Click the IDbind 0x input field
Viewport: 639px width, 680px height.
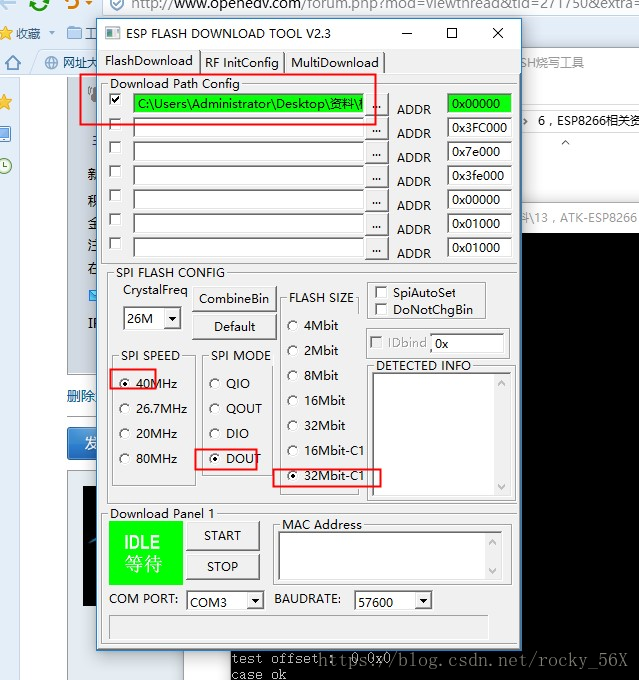point(467,344)
